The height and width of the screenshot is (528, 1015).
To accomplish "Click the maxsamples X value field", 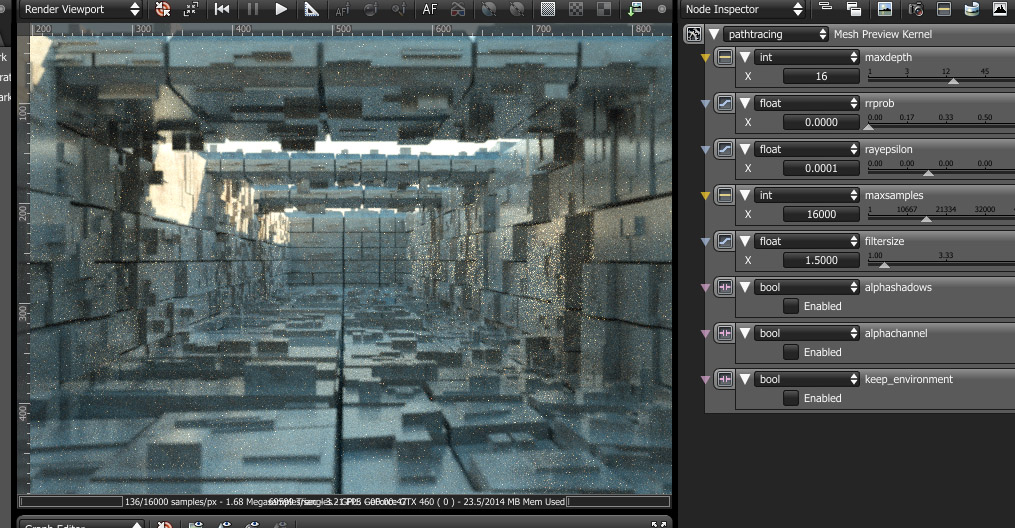I will [x=821, y=214].
